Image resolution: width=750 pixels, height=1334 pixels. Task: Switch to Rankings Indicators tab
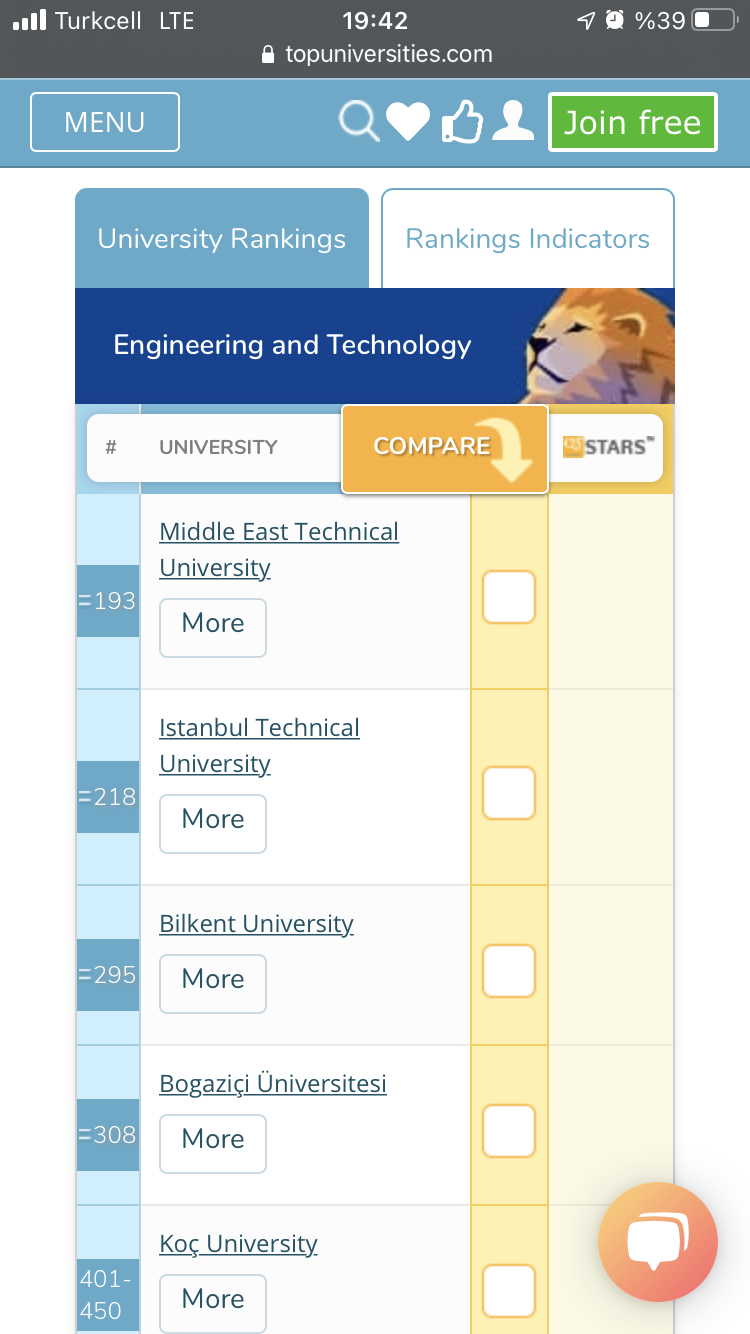tap(527, 239)
